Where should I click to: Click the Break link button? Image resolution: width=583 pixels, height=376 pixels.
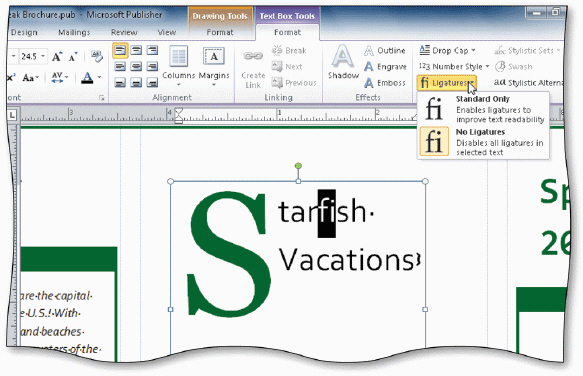click(x=289, y=50)
